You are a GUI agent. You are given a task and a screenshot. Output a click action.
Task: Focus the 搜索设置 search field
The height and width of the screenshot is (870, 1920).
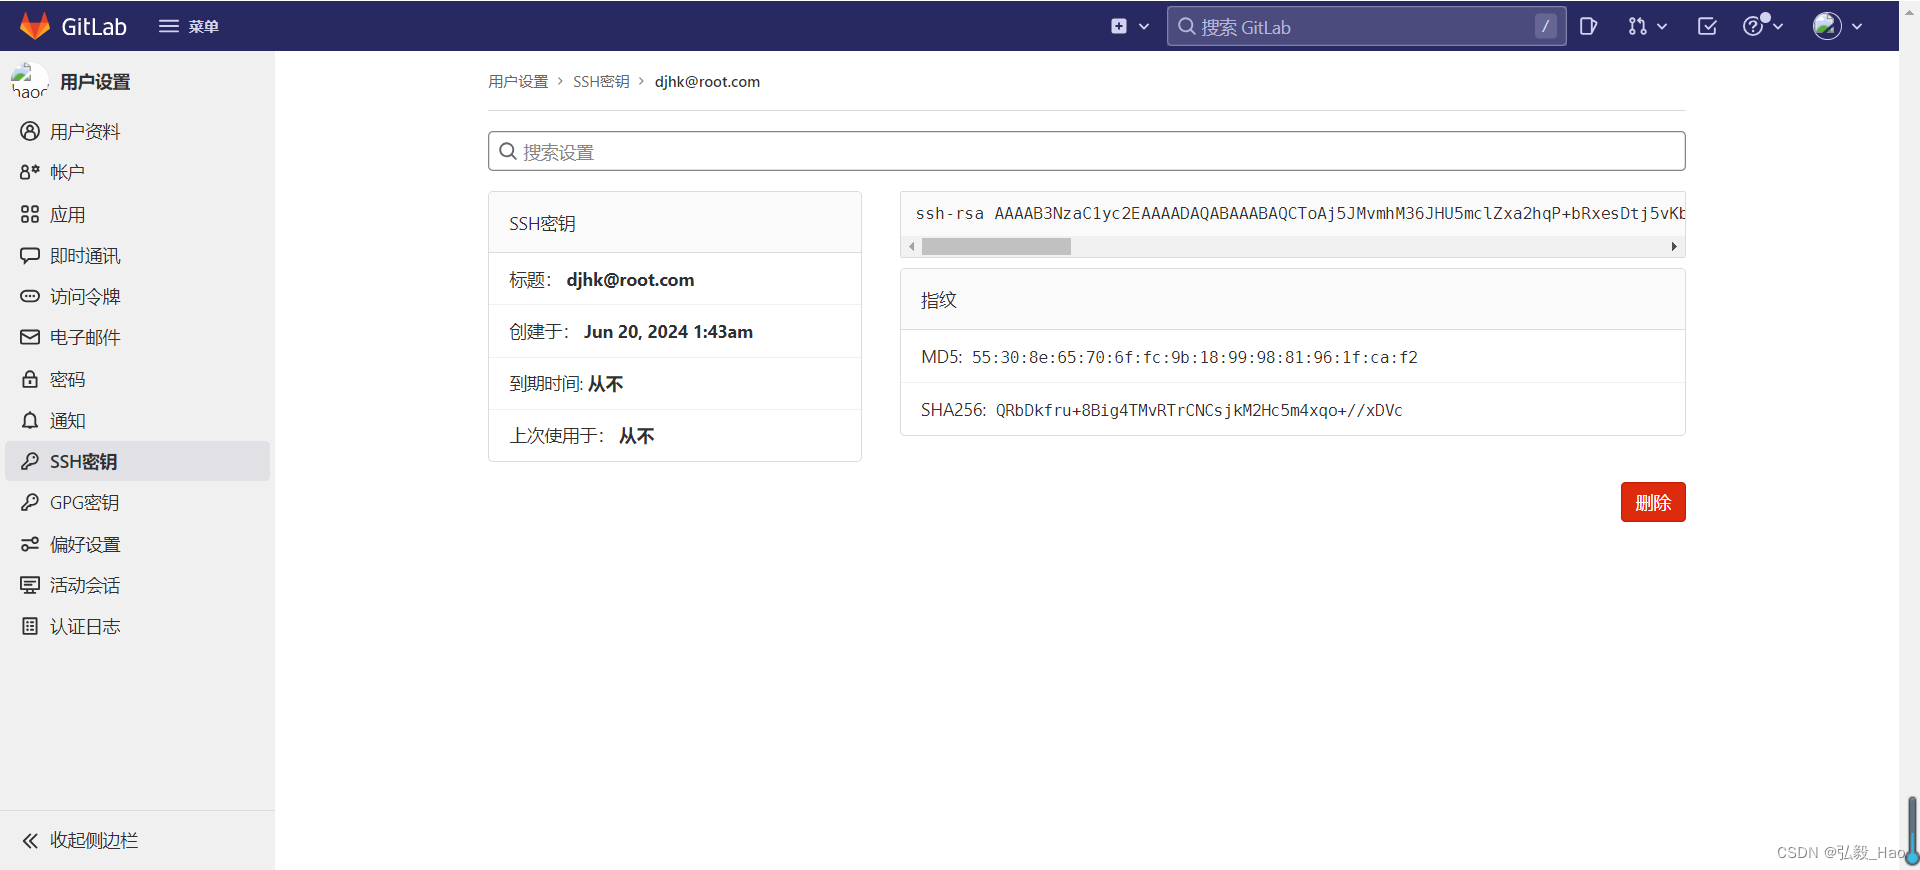click(1086, 151)
